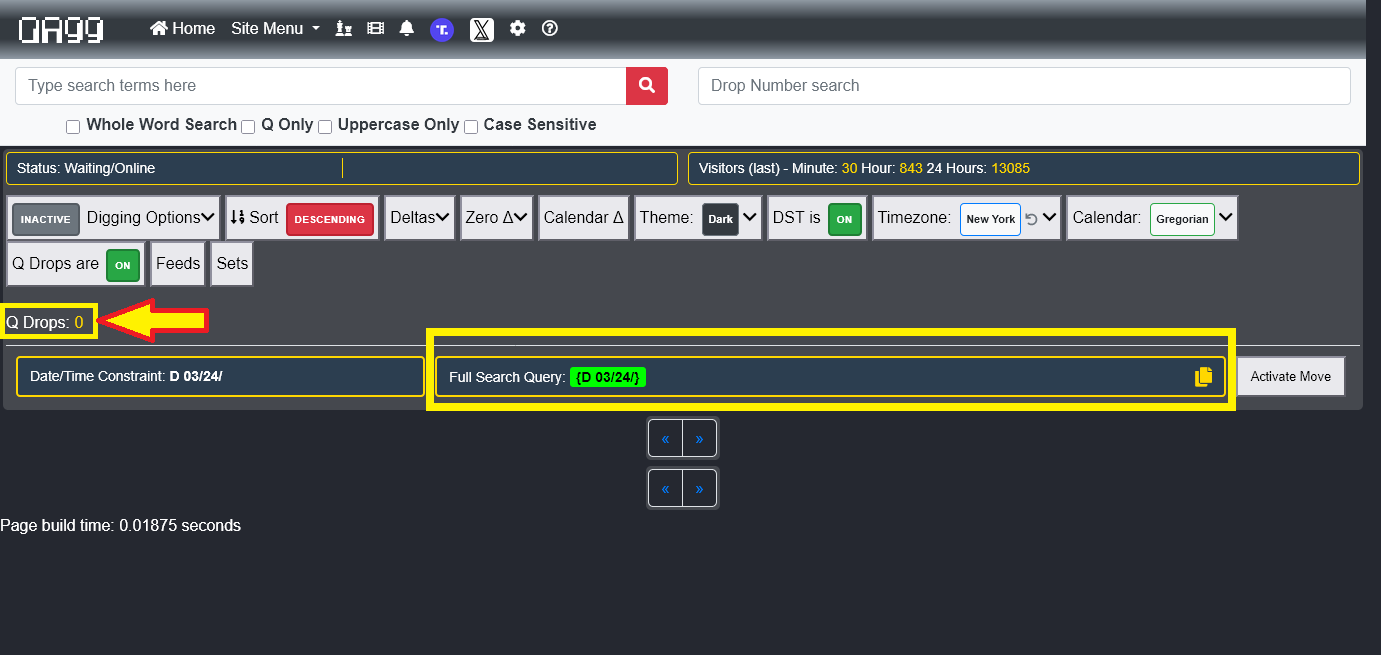Screen dimensions: 1381x655
Task: Go to Home in the navbar
Action: (x=183, y=29)
